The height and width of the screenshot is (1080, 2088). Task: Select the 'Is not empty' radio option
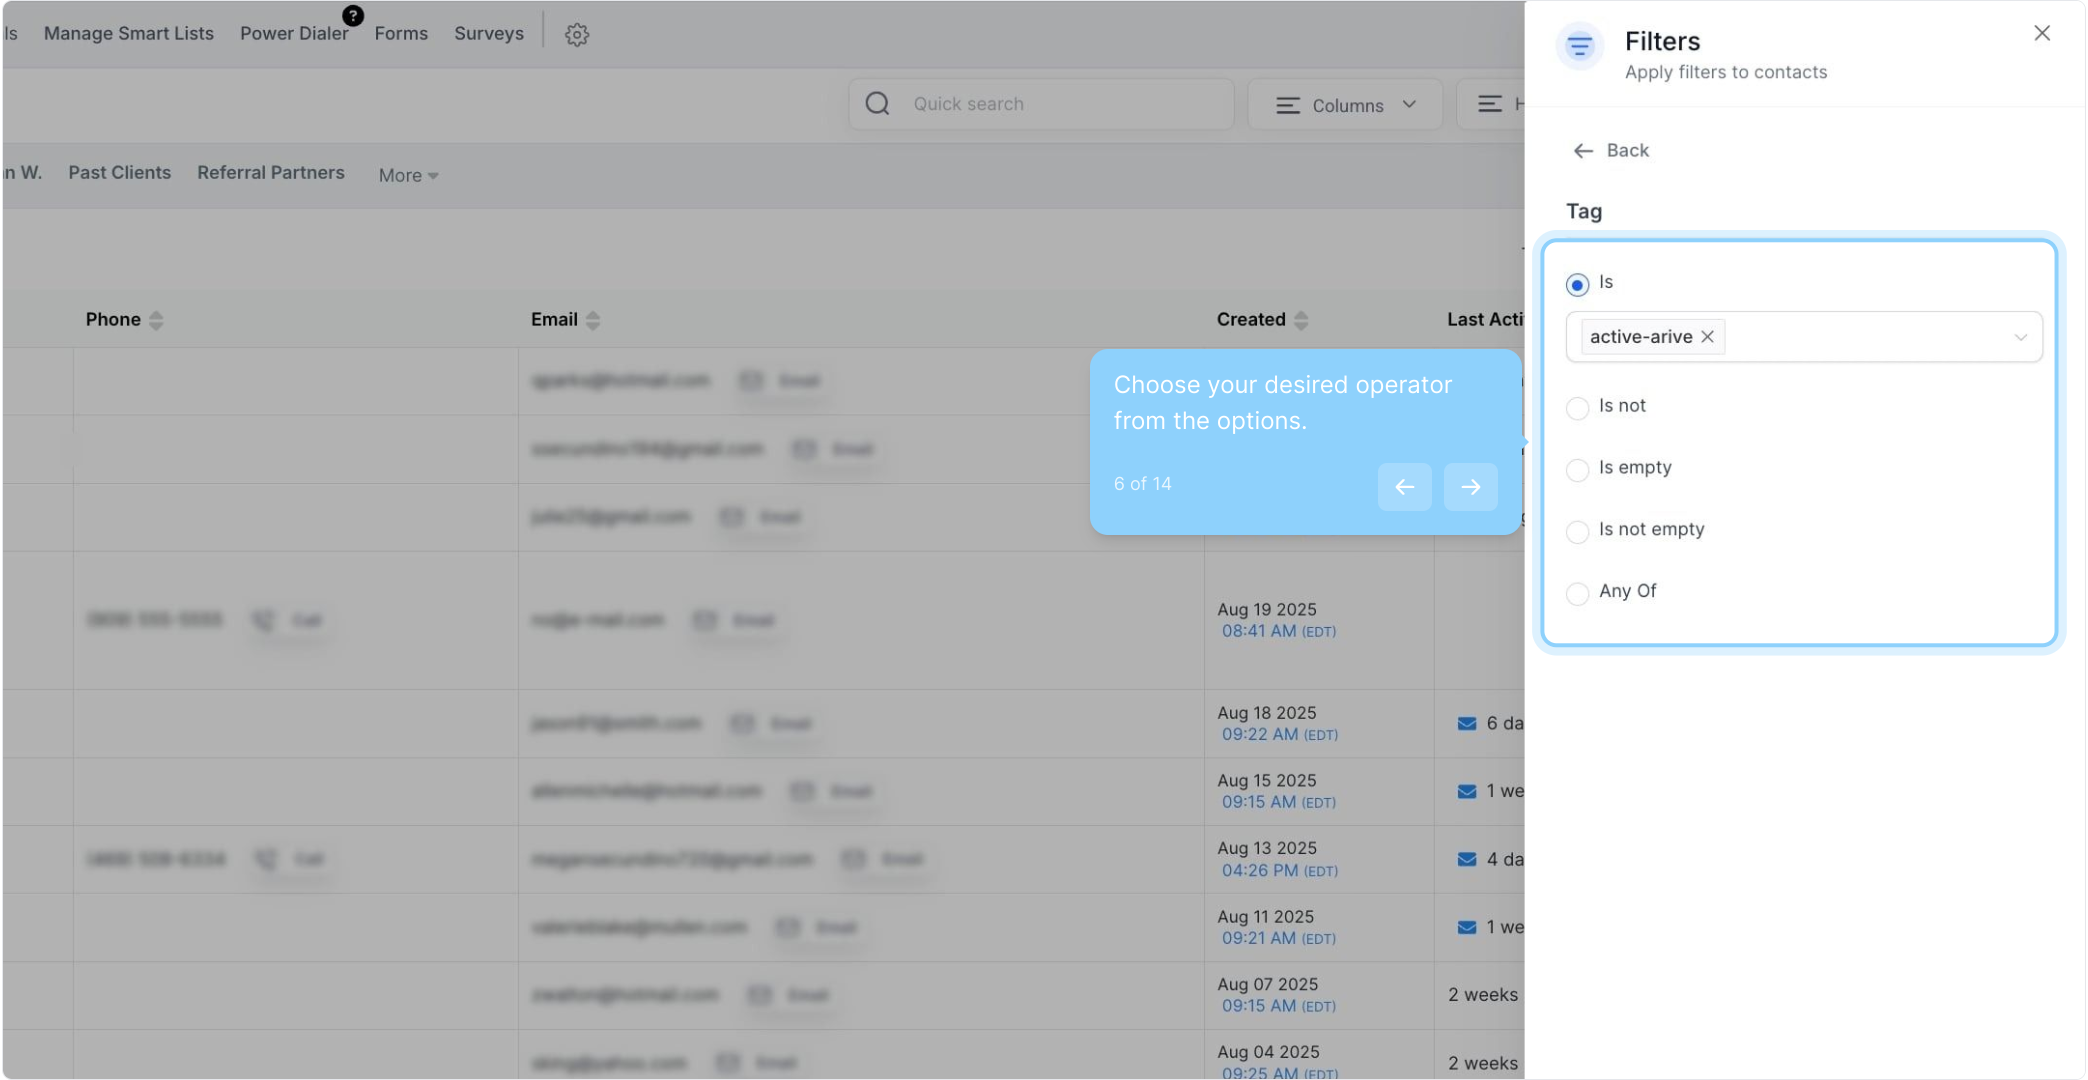[1577, 532]
